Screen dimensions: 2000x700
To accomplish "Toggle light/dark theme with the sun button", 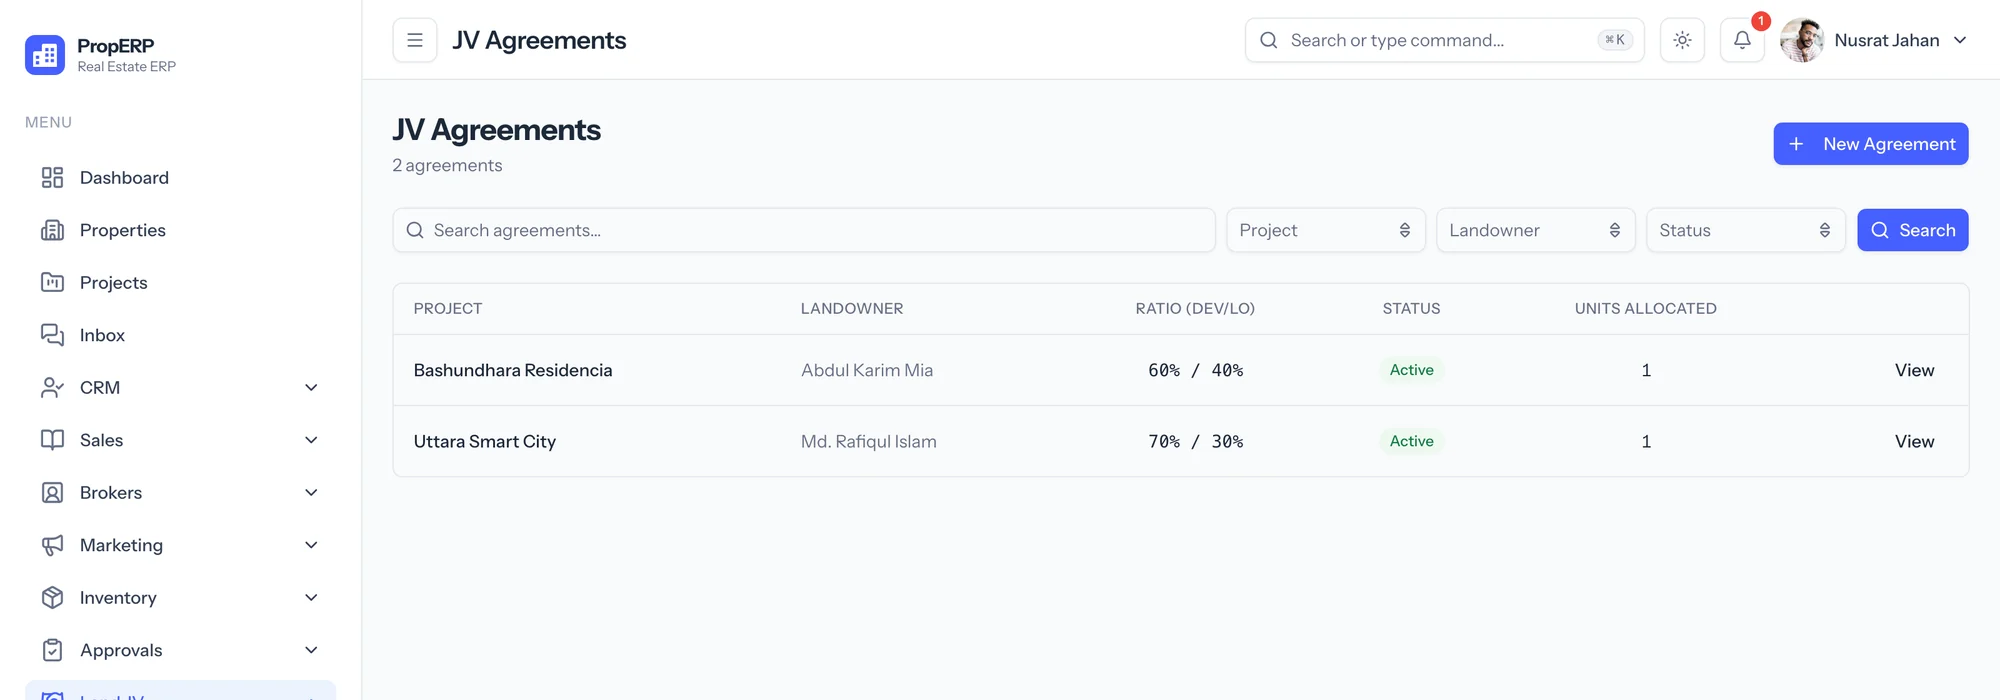I will coord(1682,40).
